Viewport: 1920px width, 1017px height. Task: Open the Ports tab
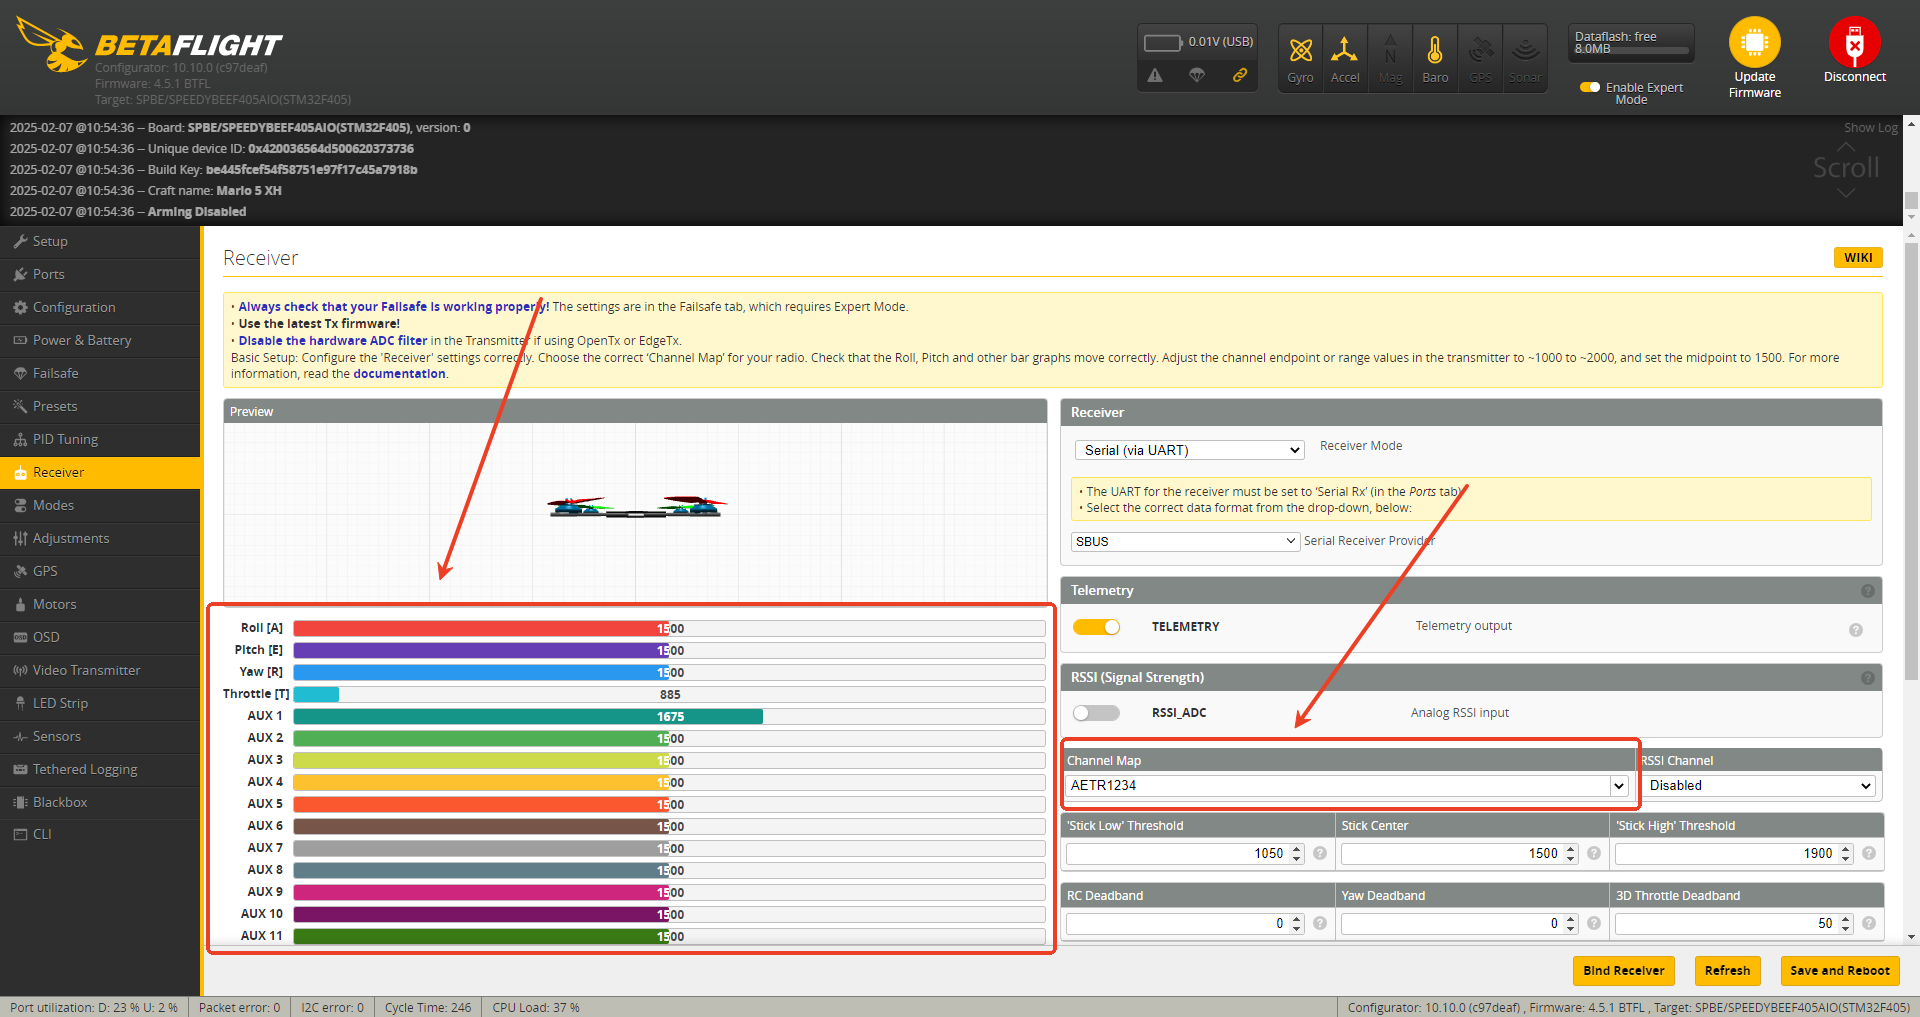click(x=100, y=274)
